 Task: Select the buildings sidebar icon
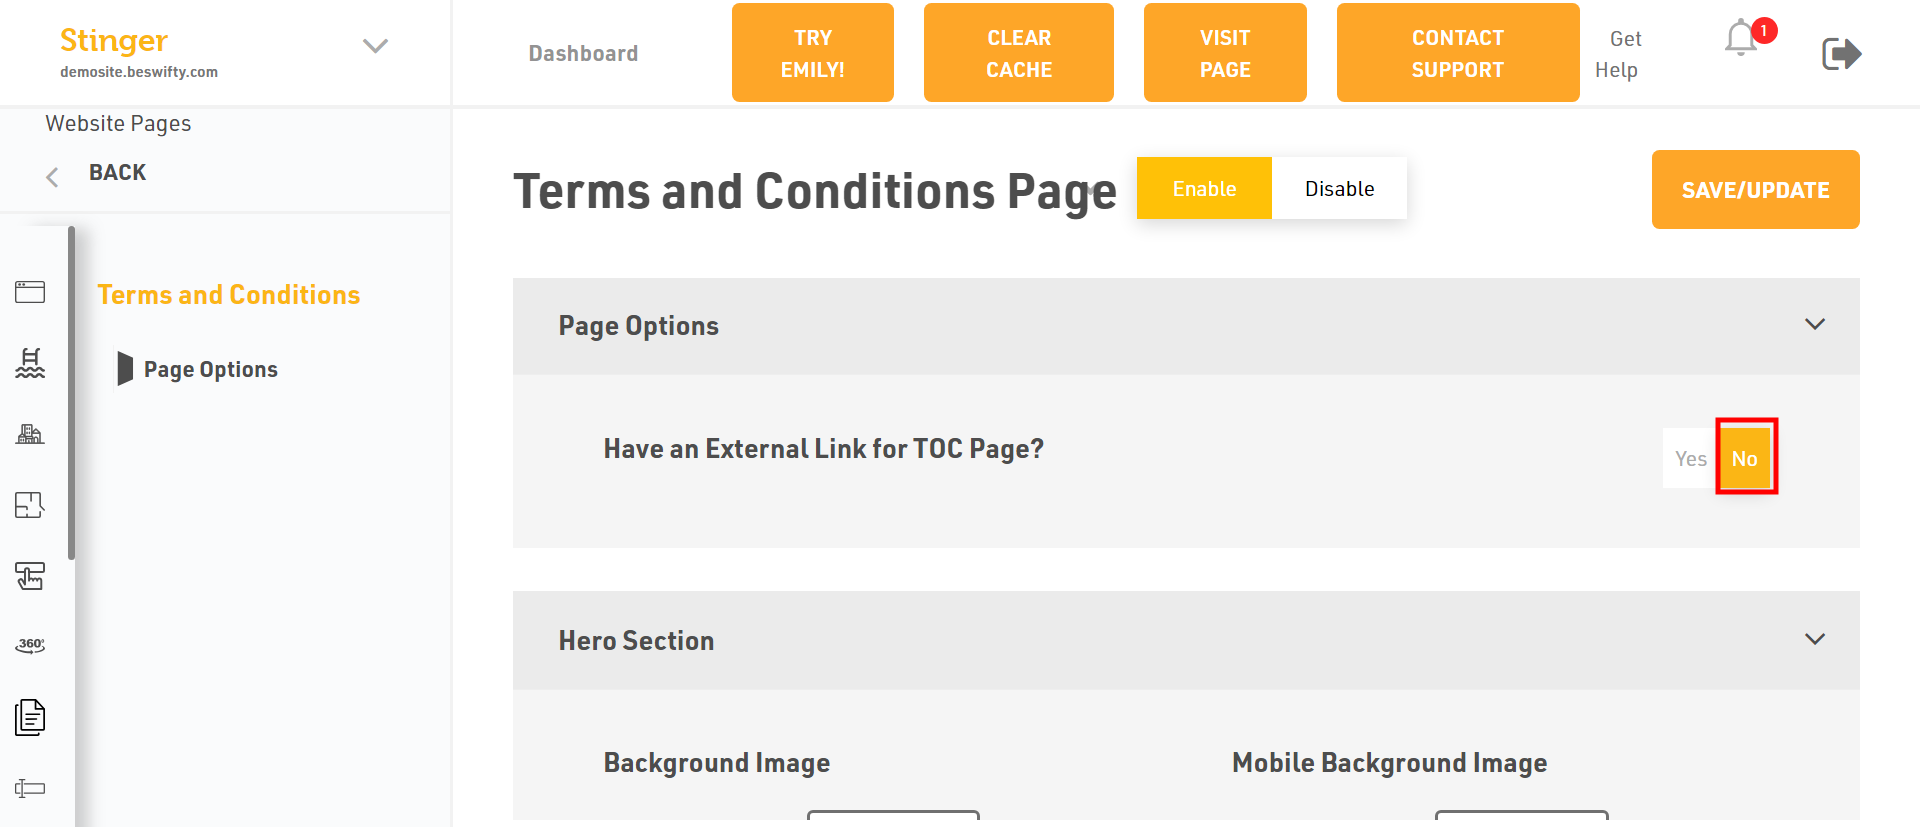[x=30, y=434]
